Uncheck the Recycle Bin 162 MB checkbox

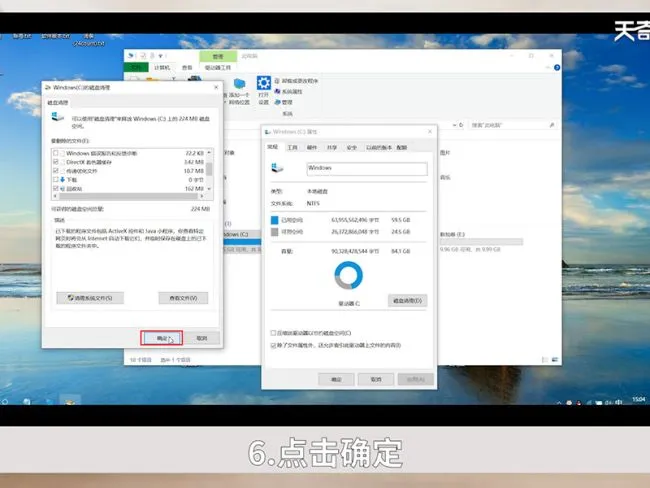click(x=56, y=188)
